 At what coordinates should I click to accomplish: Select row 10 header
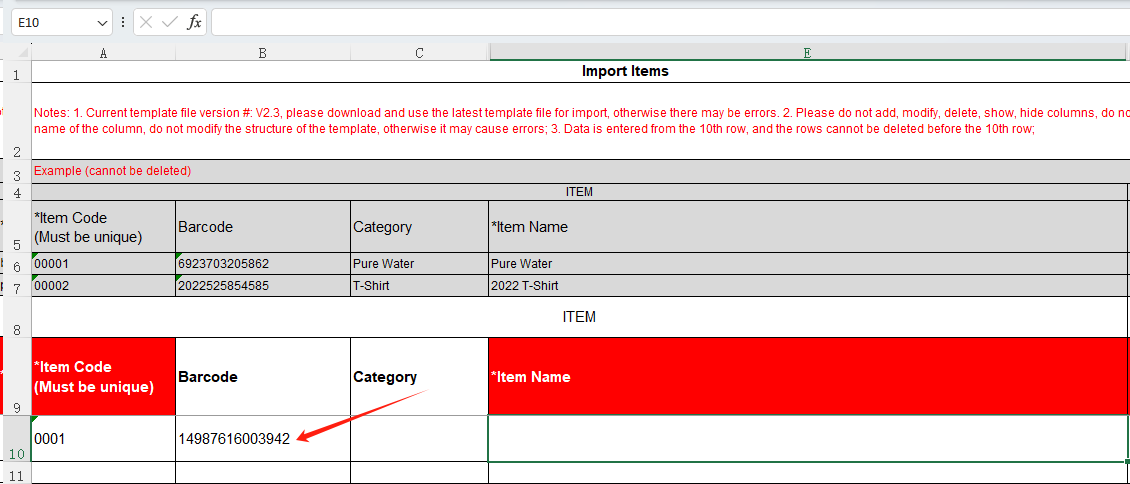[x=16, y=439]
